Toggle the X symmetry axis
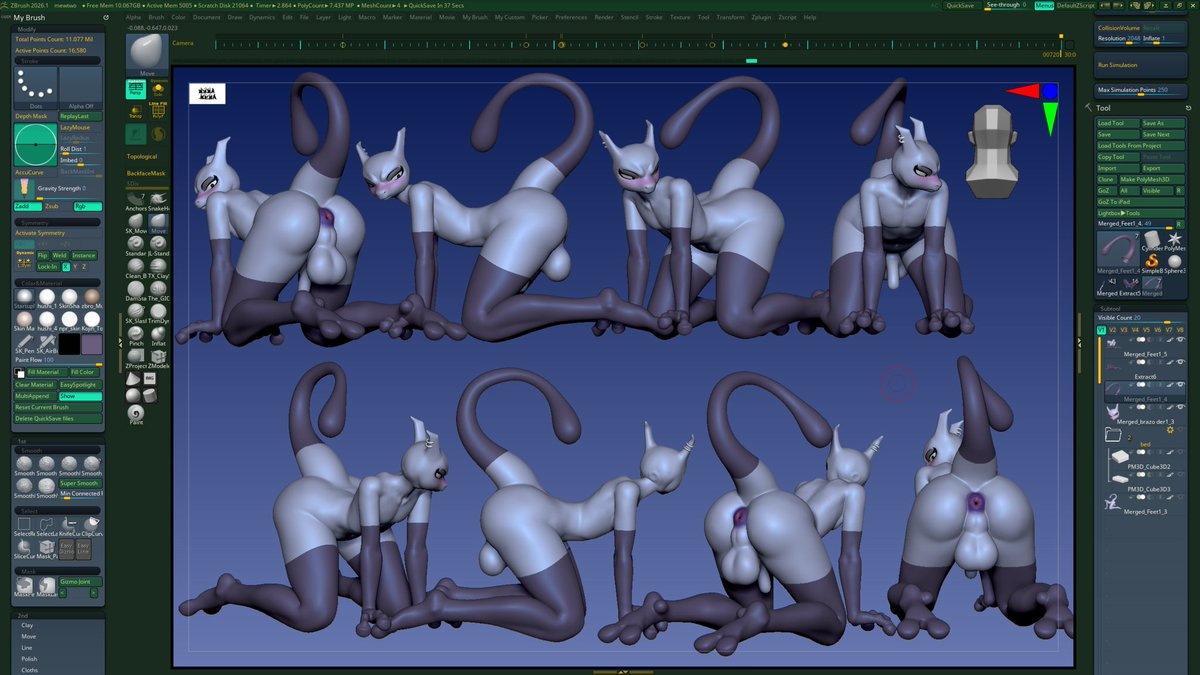 tap(66, 267)
